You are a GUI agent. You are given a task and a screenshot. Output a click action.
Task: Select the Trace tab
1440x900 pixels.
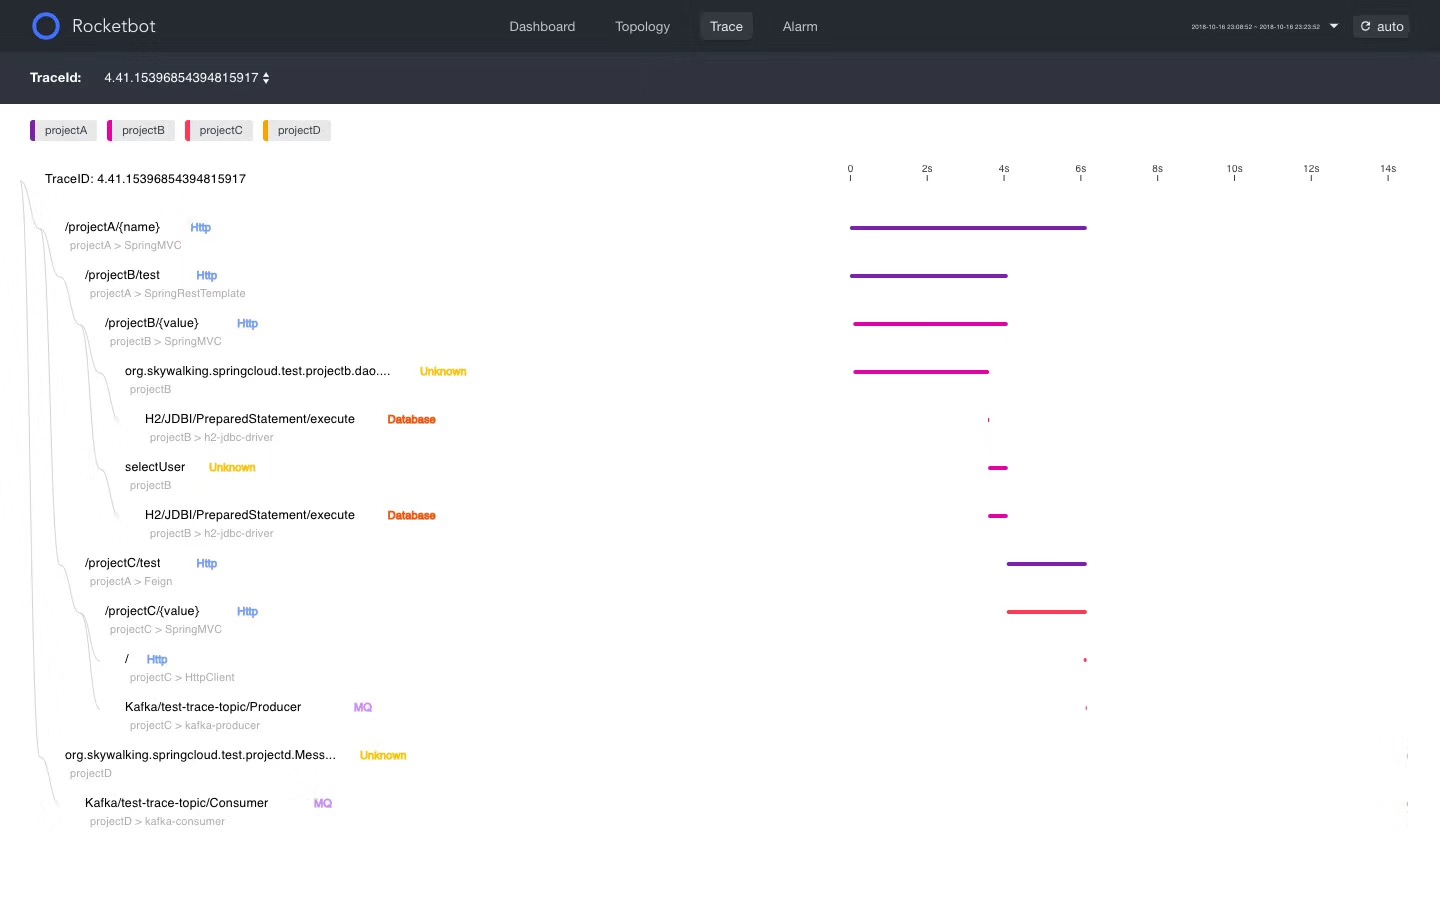(726, 26)
